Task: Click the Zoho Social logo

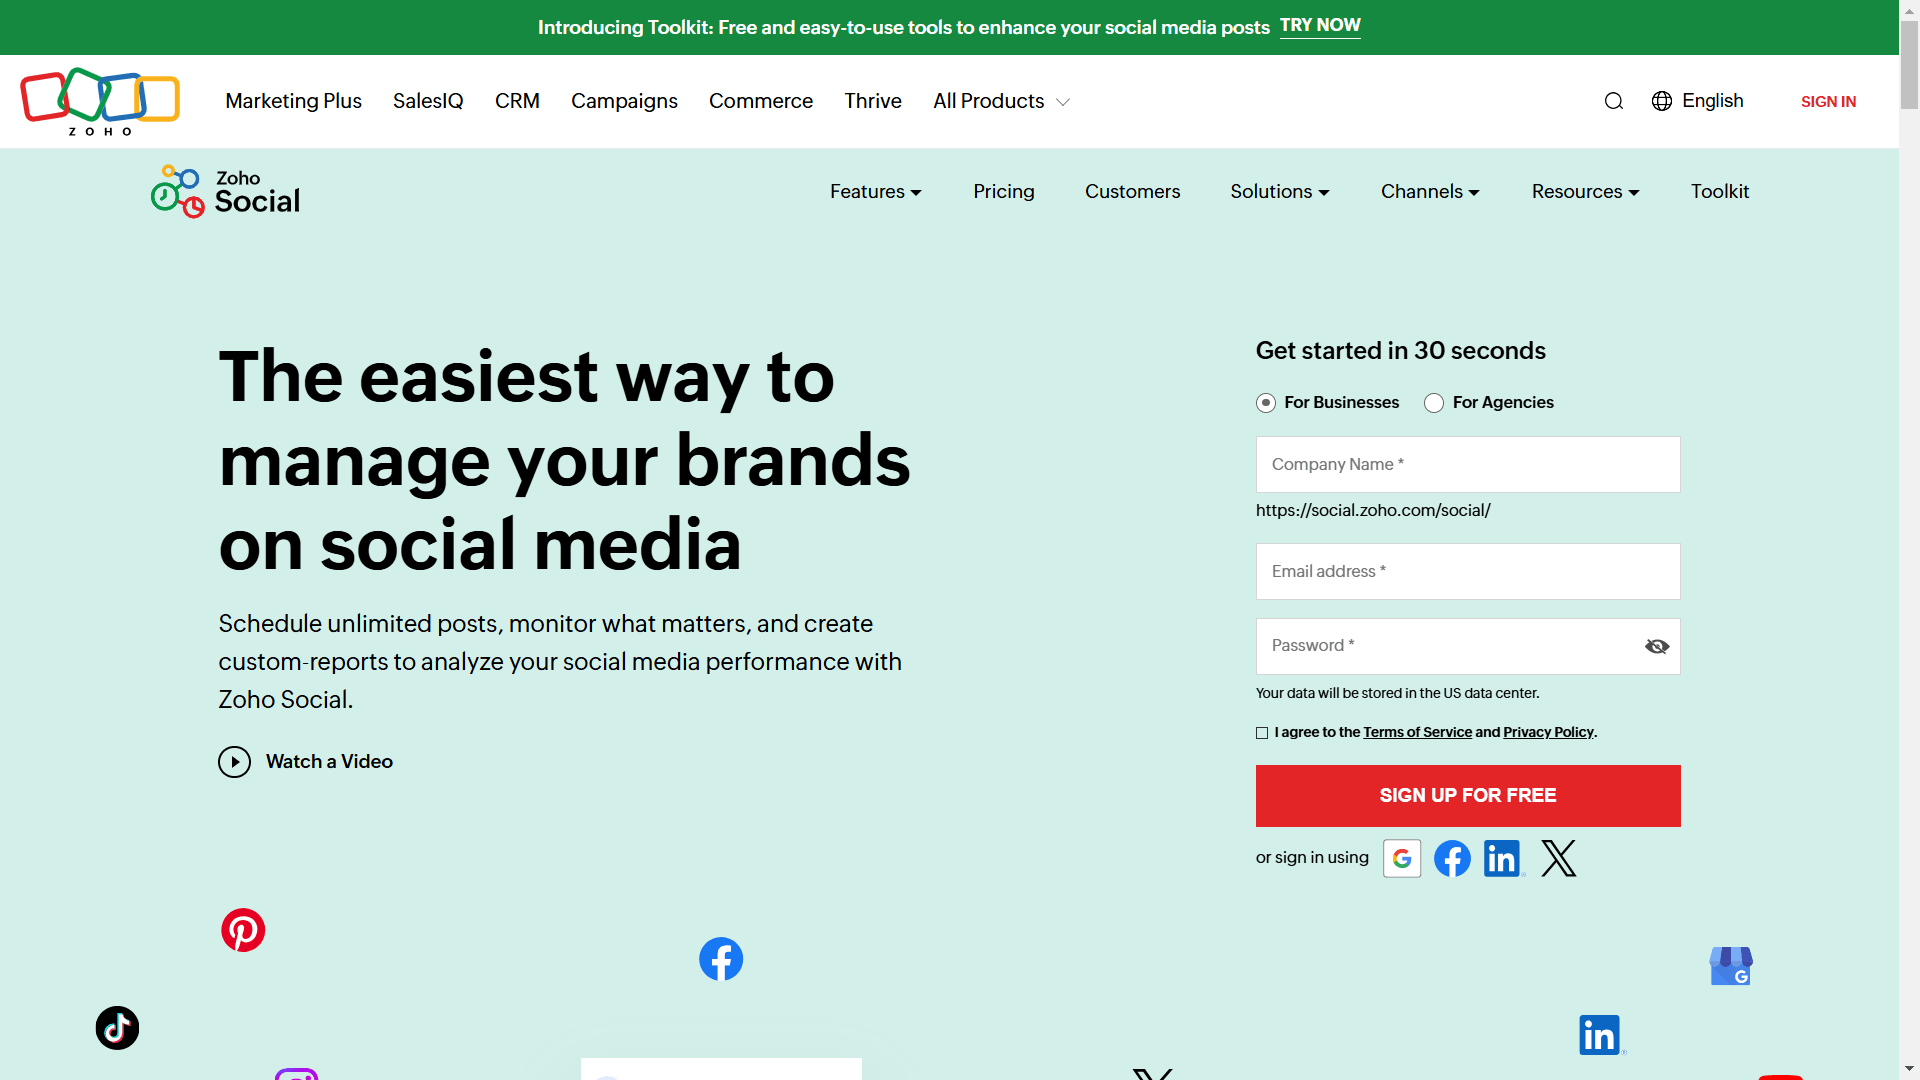Action: coord(226,191)
